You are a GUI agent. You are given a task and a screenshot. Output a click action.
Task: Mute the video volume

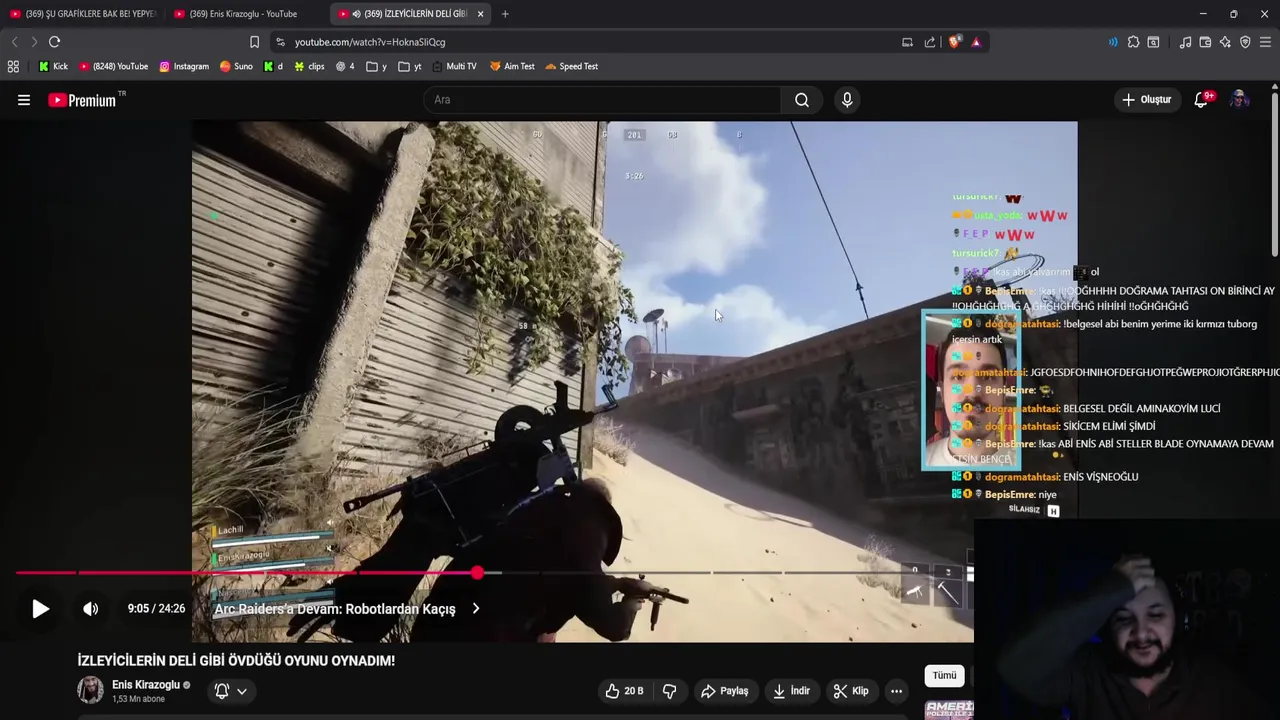[x=91, y=608]
